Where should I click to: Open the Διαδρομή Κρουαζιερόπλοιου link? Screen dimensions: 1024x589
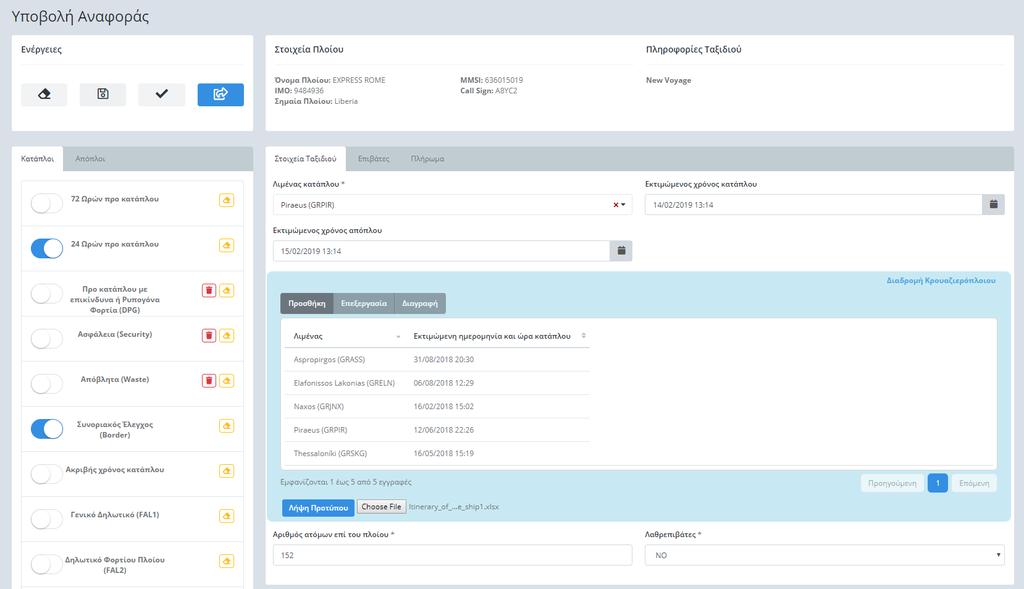pos(941,281)
